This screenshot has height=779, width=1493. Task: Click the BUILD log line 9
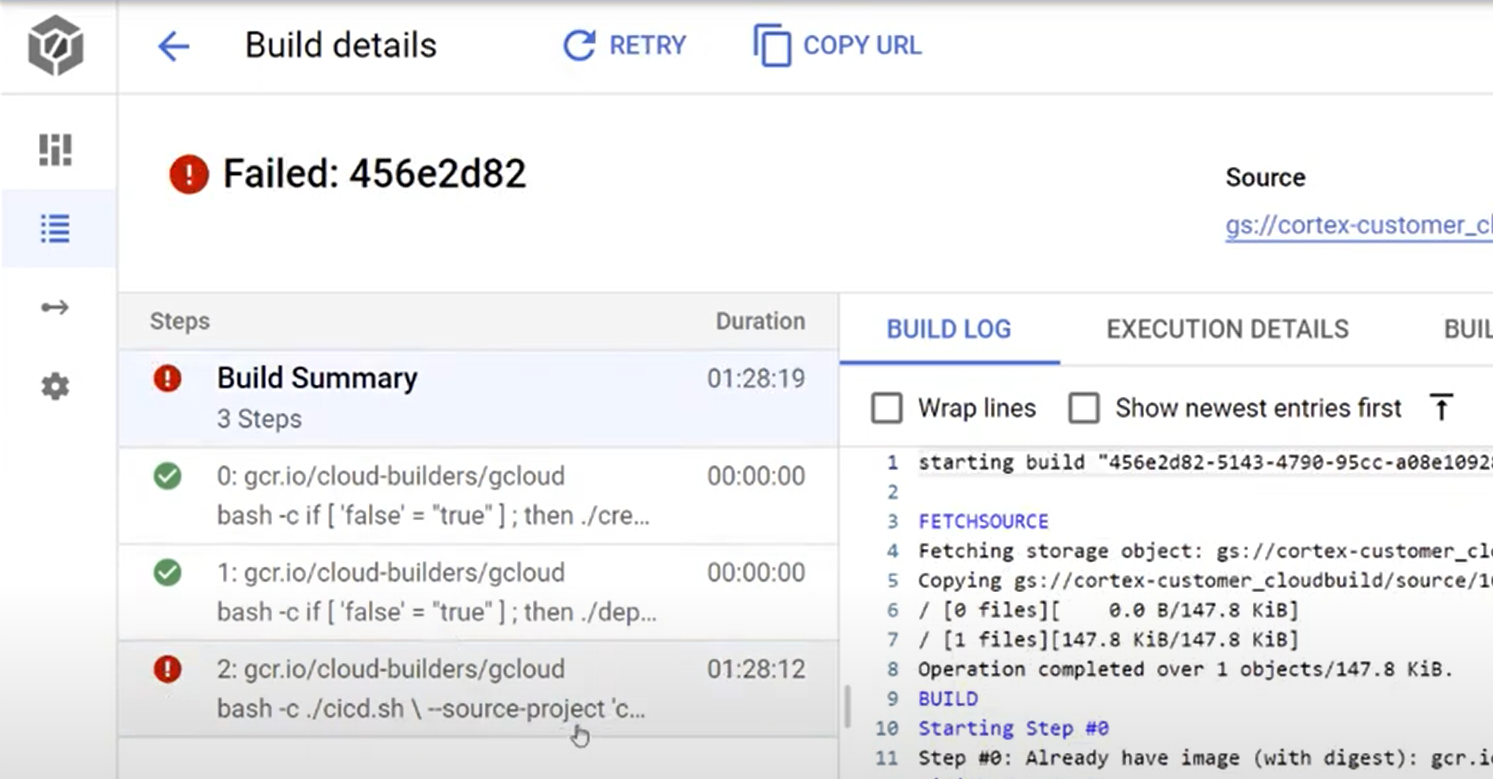coord(948,699)
